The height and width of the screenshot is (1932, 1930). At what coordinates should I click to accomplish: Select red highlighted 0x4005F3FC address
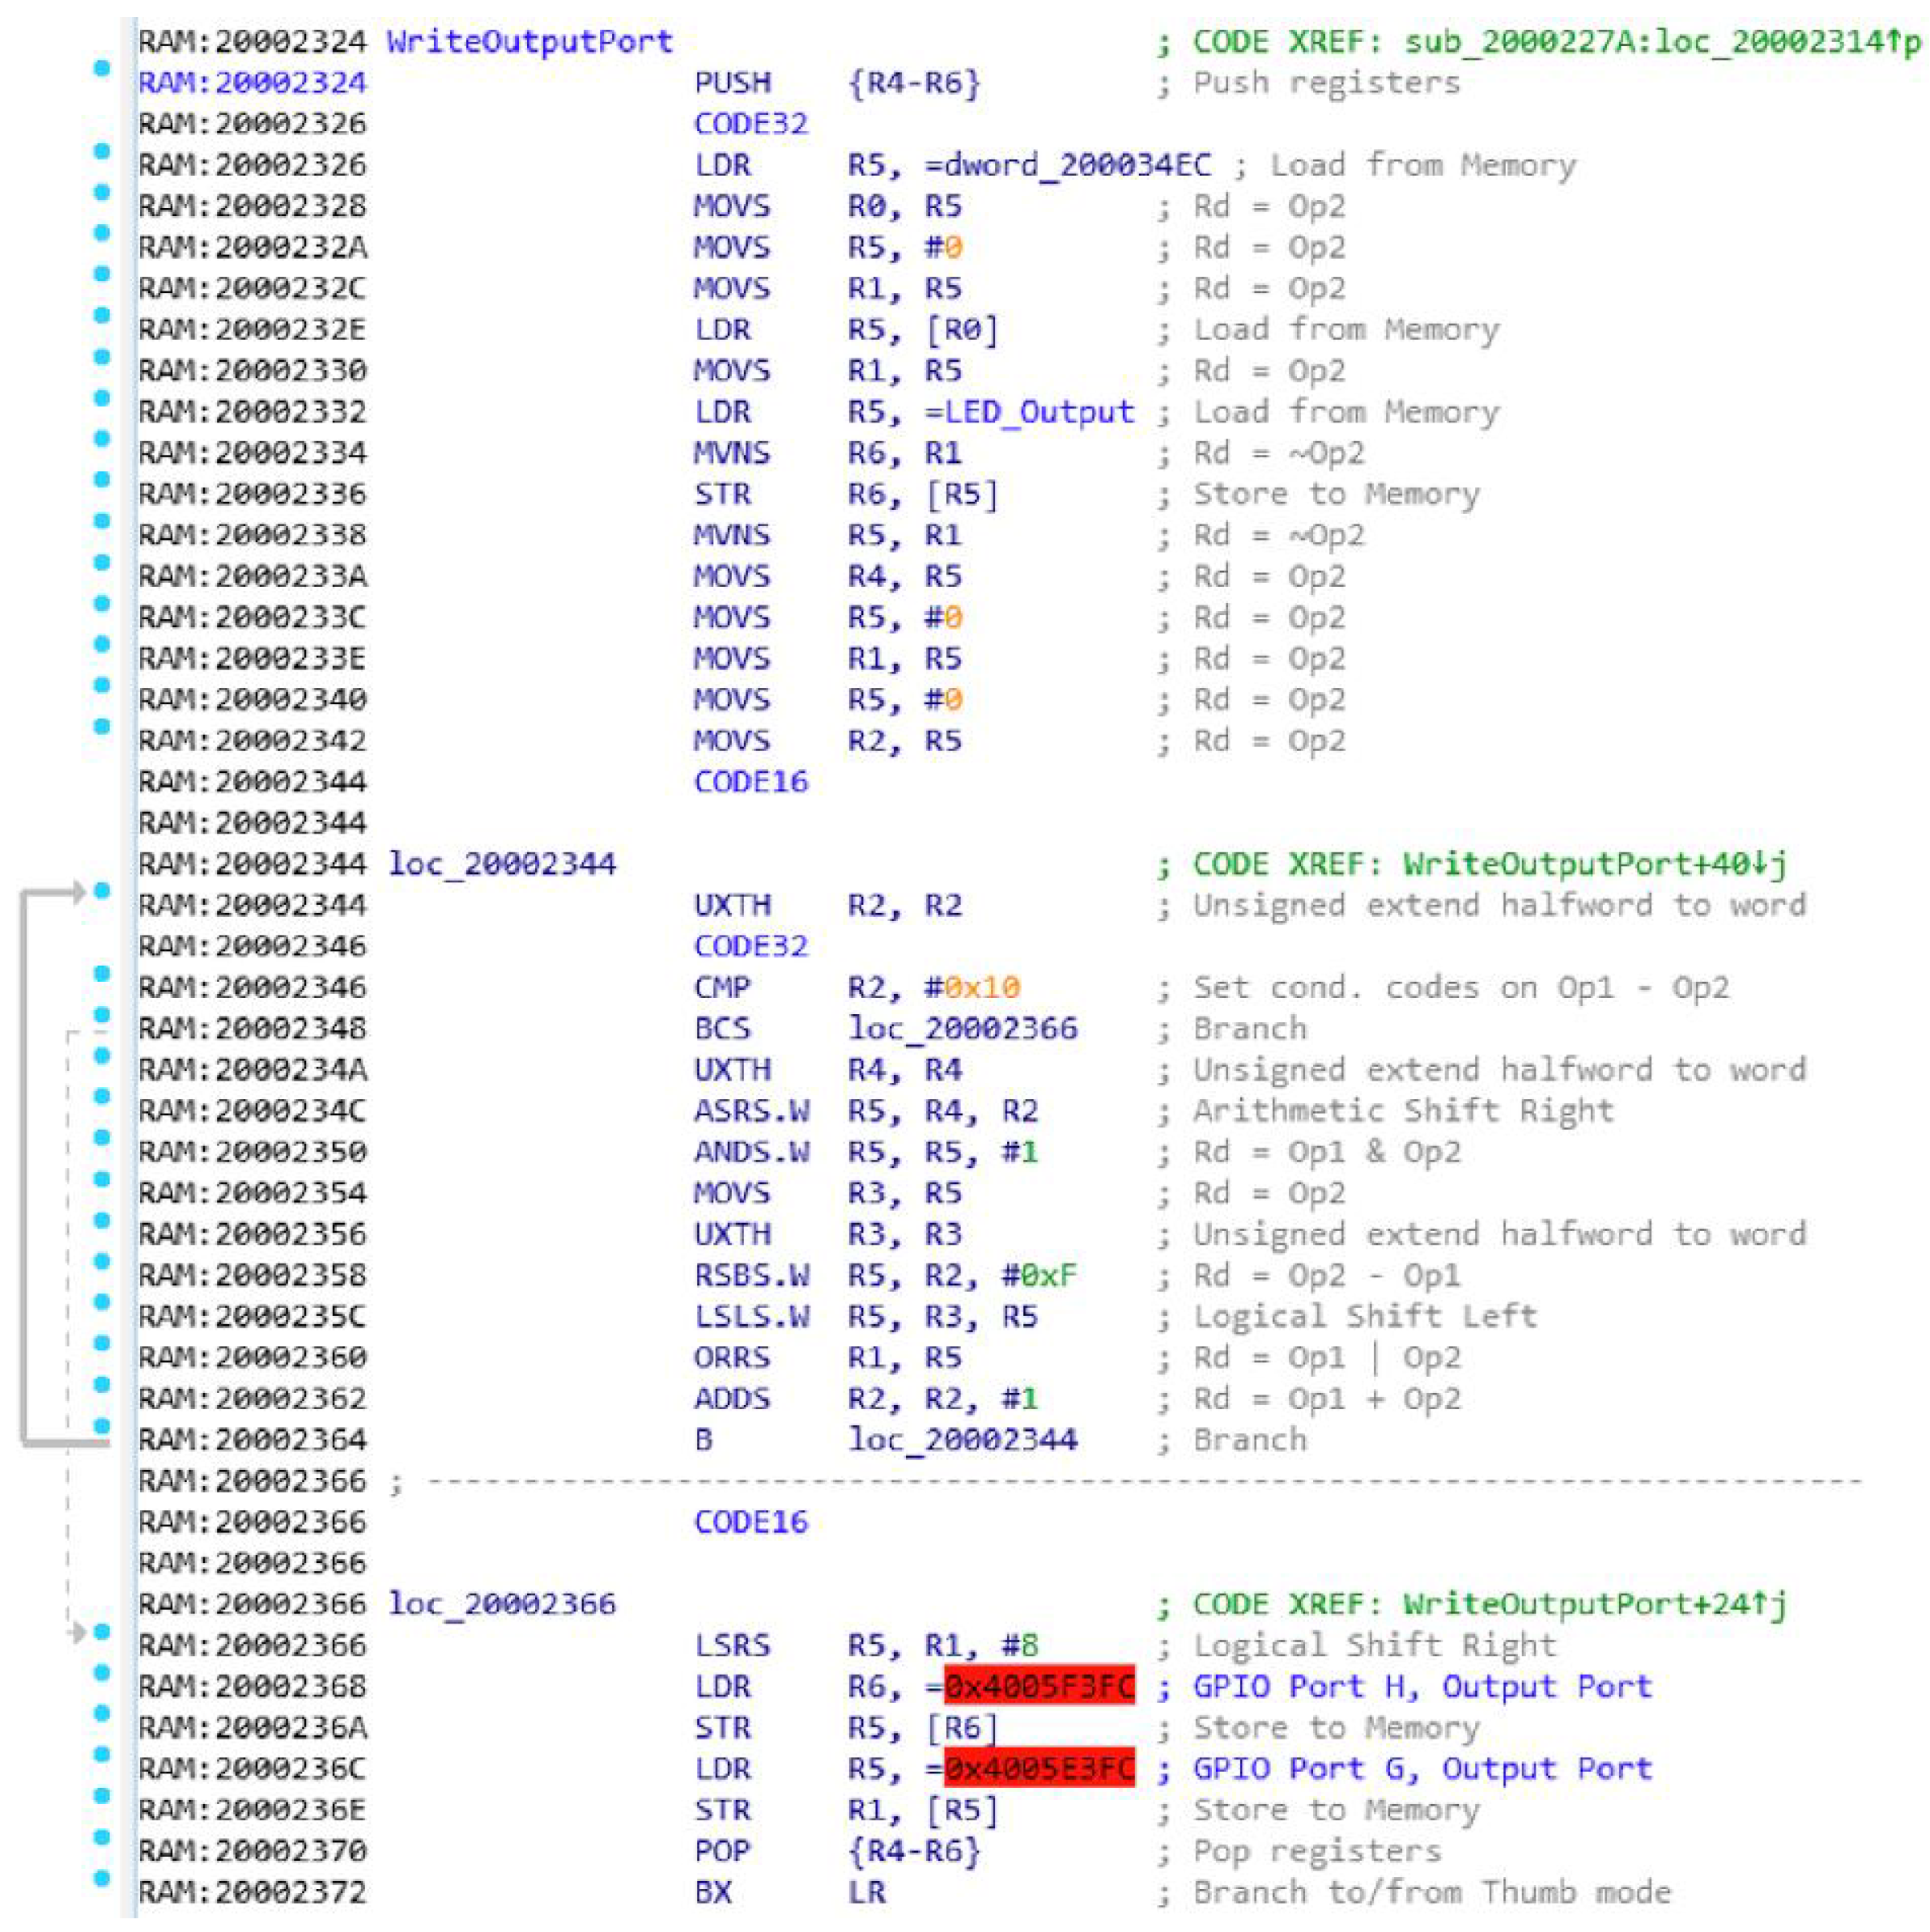coord(1039,1687)
